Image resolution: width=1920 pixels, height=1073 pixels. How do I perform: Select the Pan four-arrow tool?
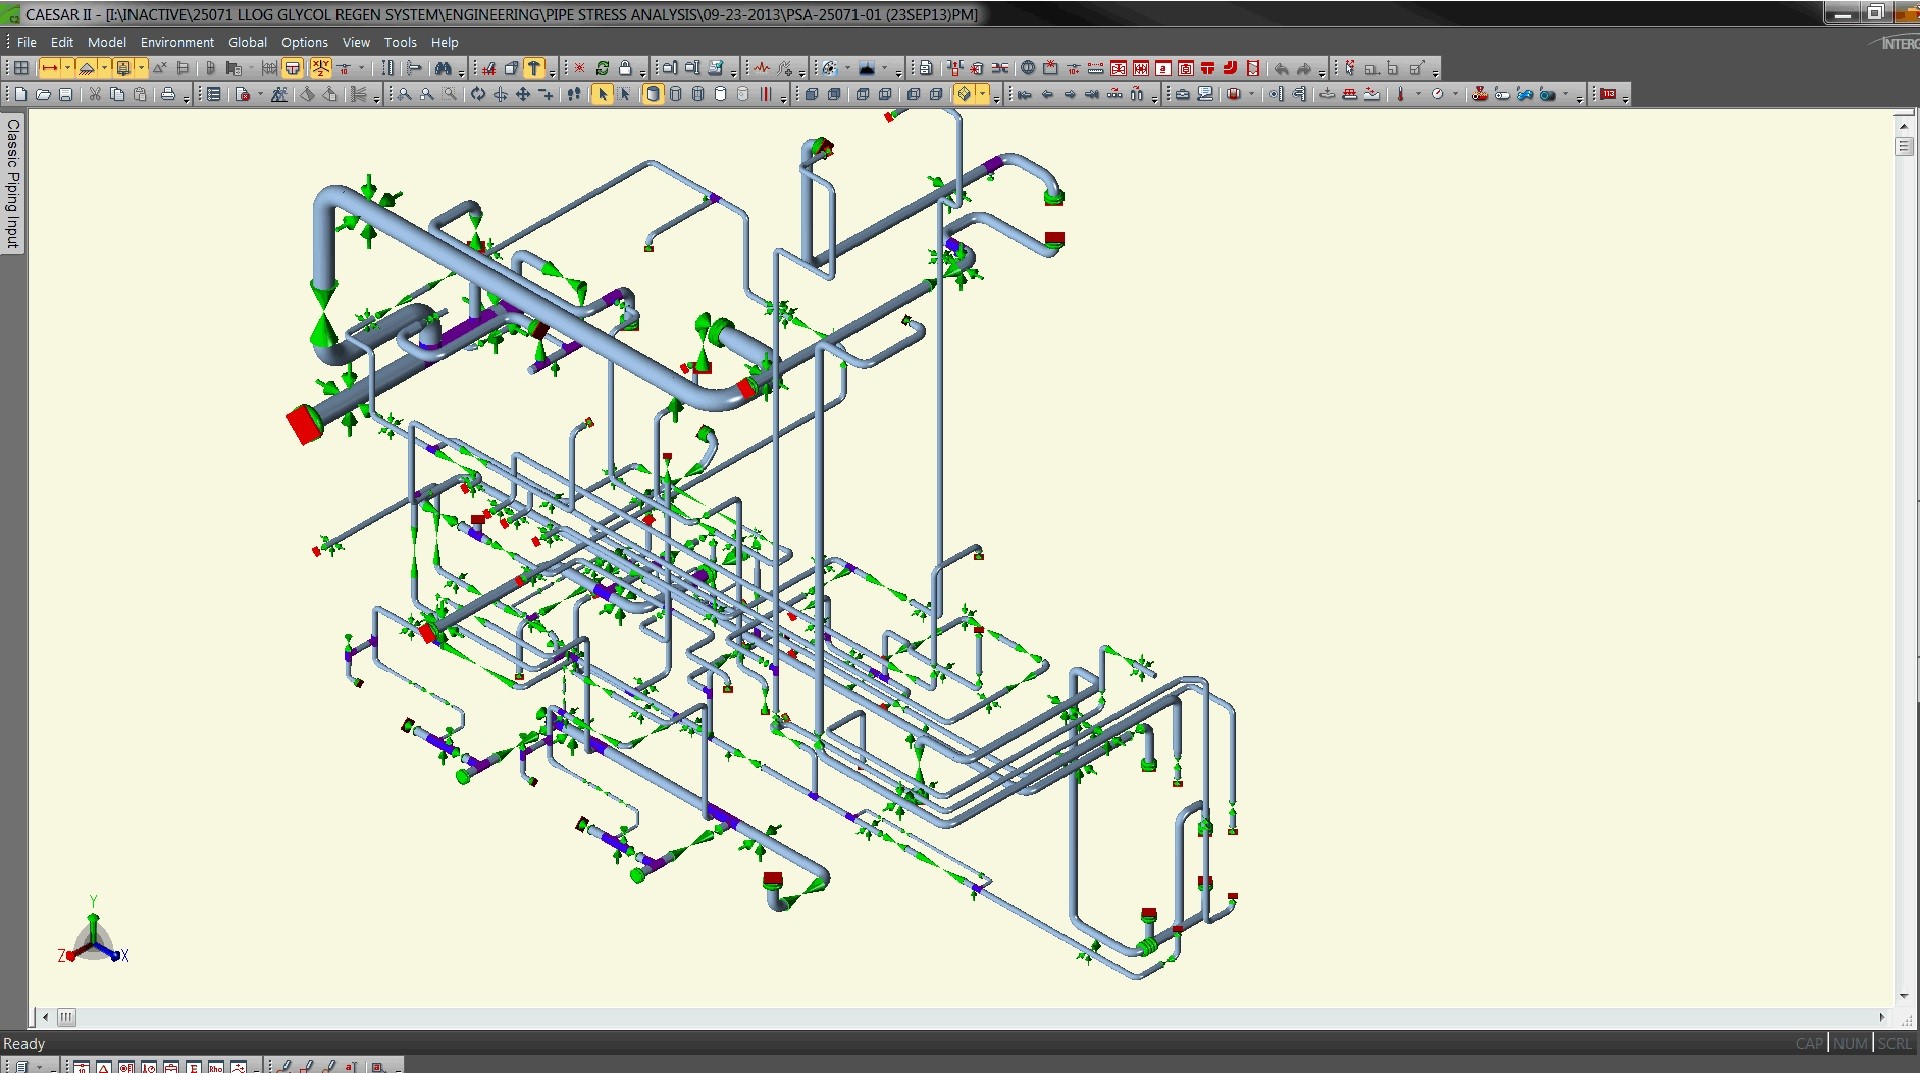coord(523,94)
